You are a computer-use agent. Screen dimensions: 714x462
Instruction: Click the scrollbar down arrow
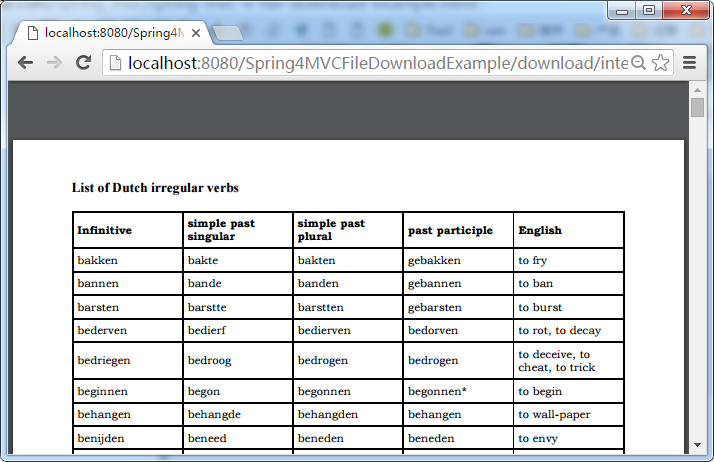(x=697, y=445)
